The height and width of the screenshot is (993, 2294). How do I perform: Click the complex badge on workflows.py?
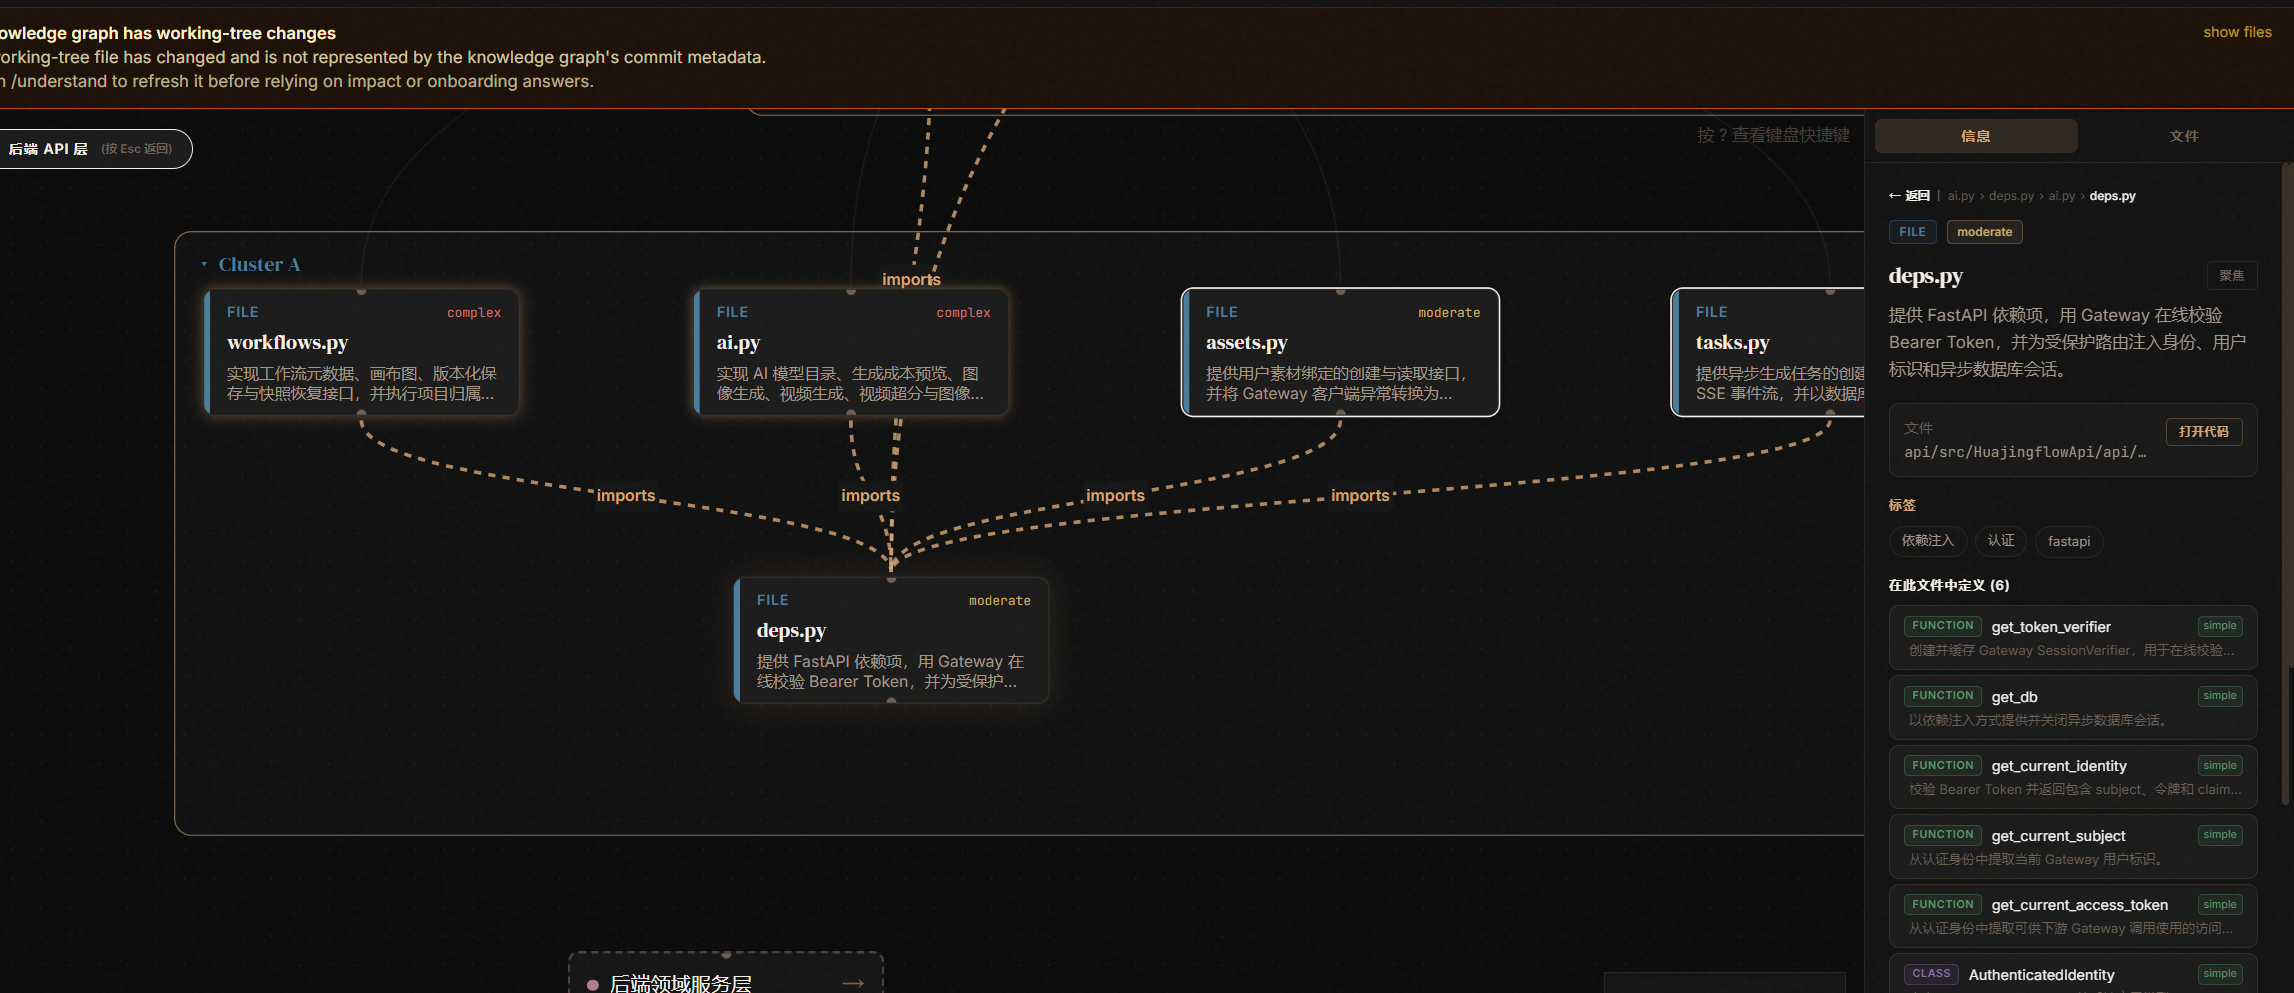point(474,313)
